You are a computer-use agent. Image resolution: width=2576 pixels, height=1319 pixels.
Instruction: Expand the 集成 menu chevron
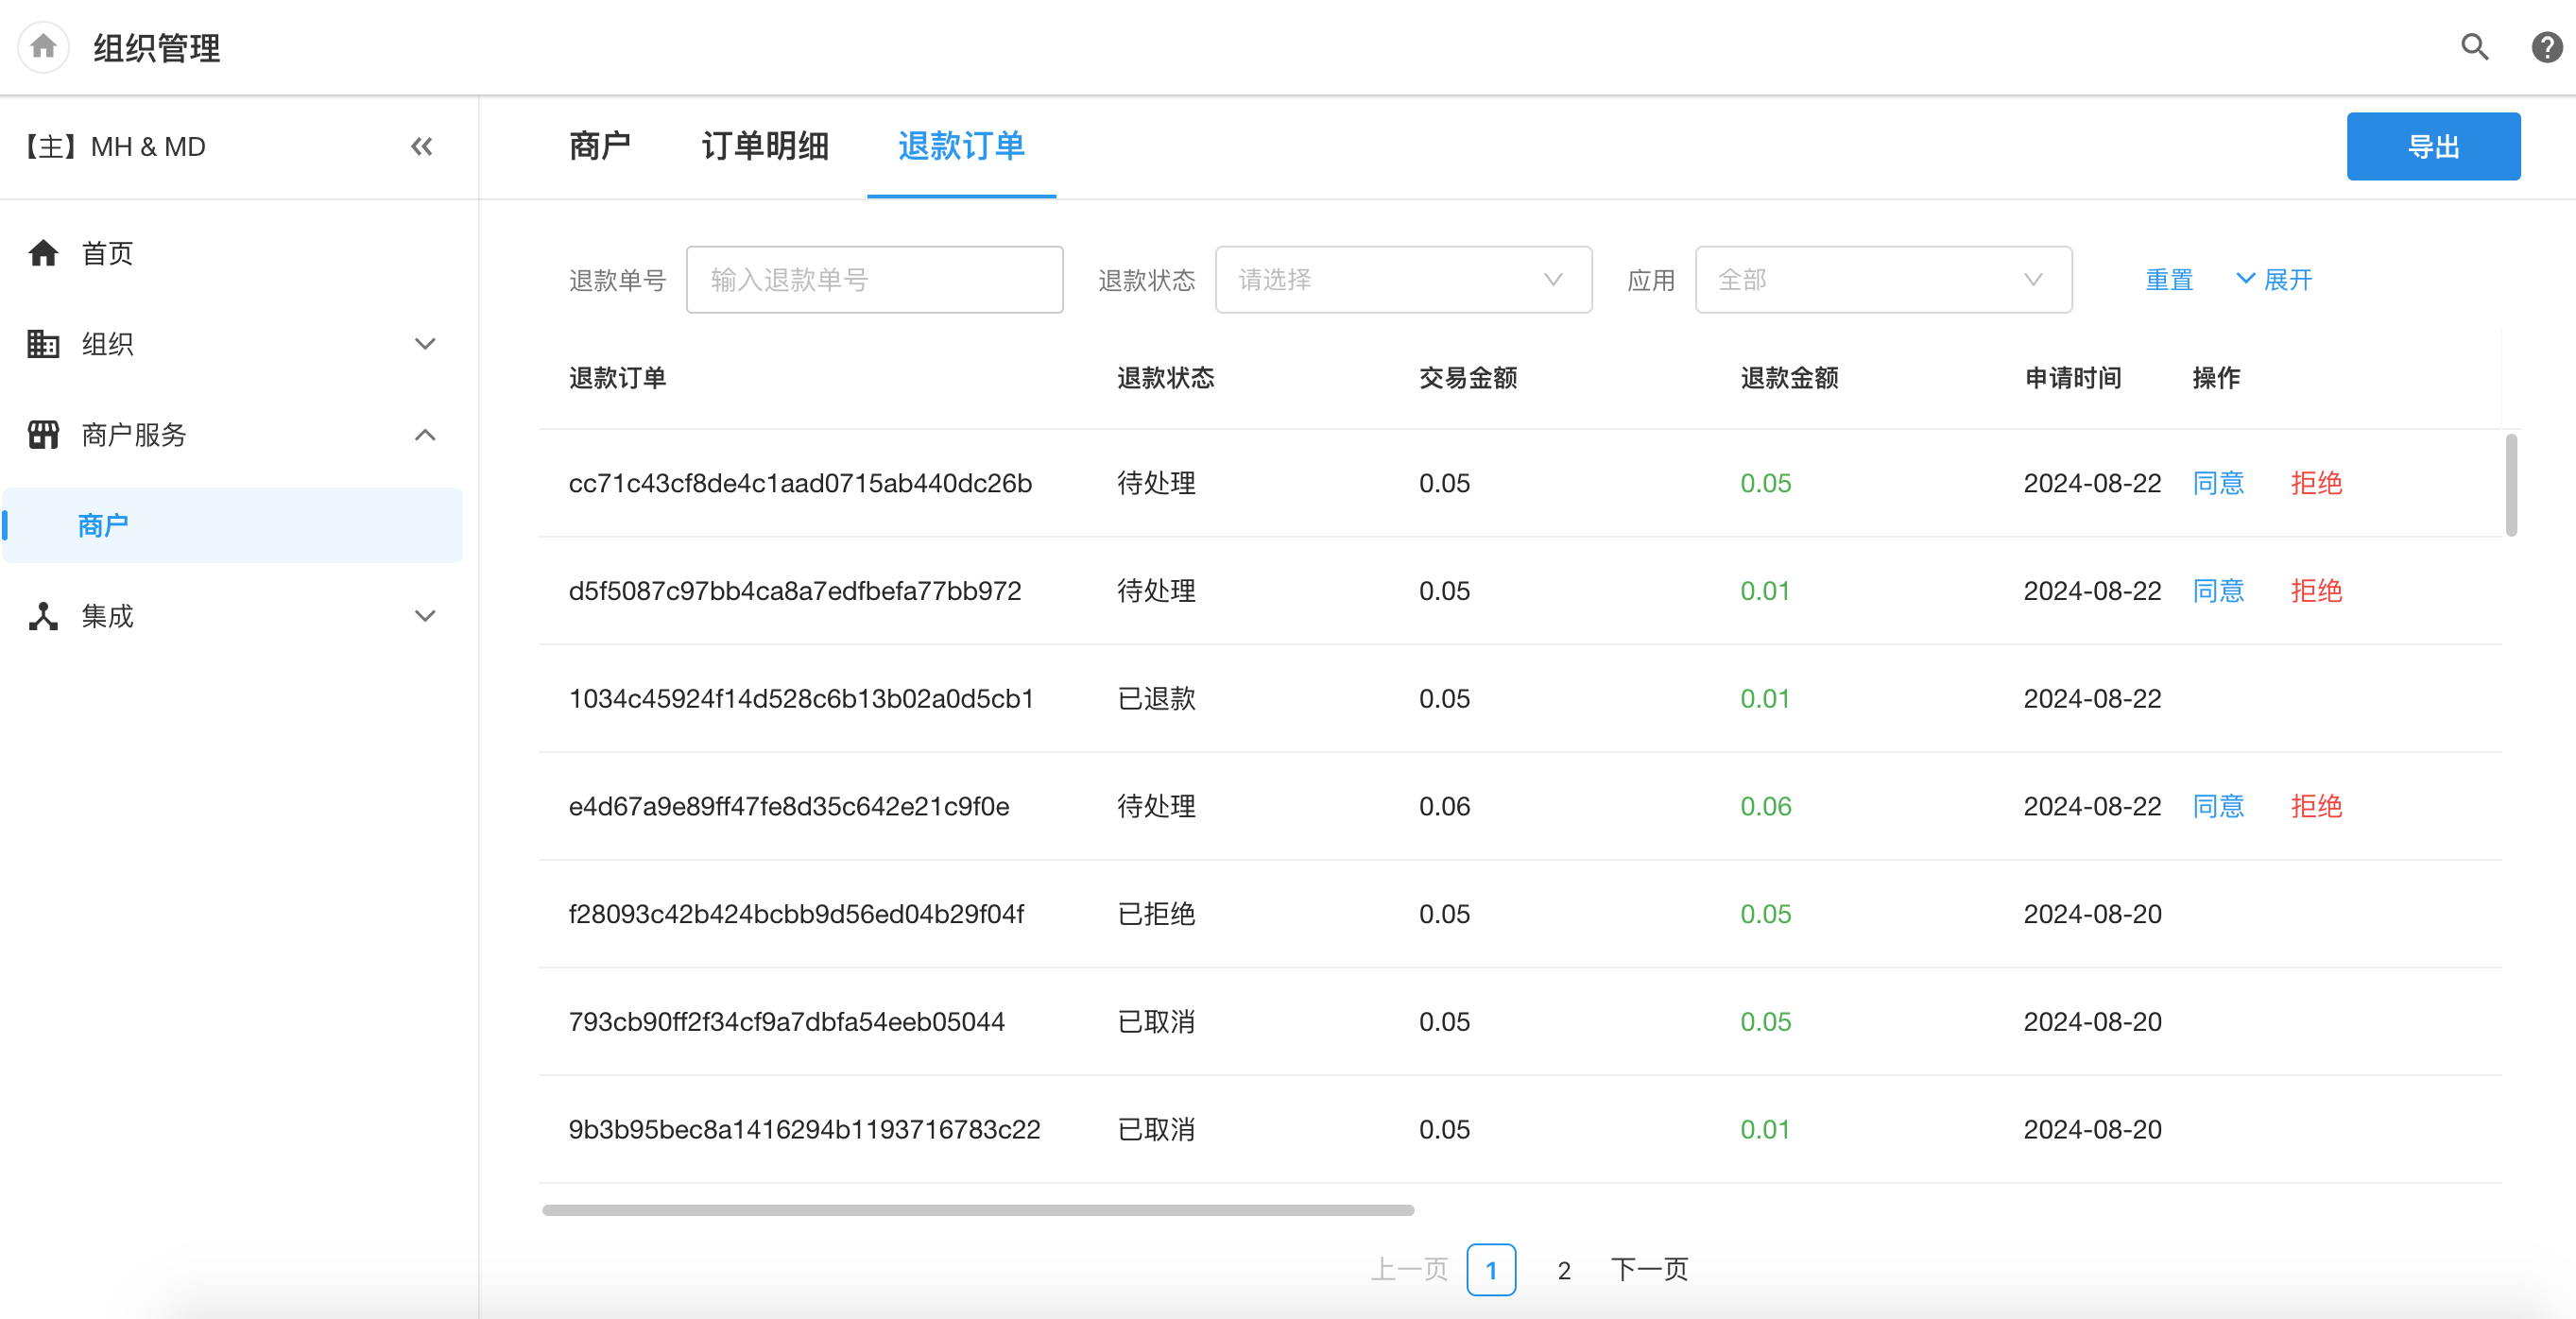pos(425,616)
